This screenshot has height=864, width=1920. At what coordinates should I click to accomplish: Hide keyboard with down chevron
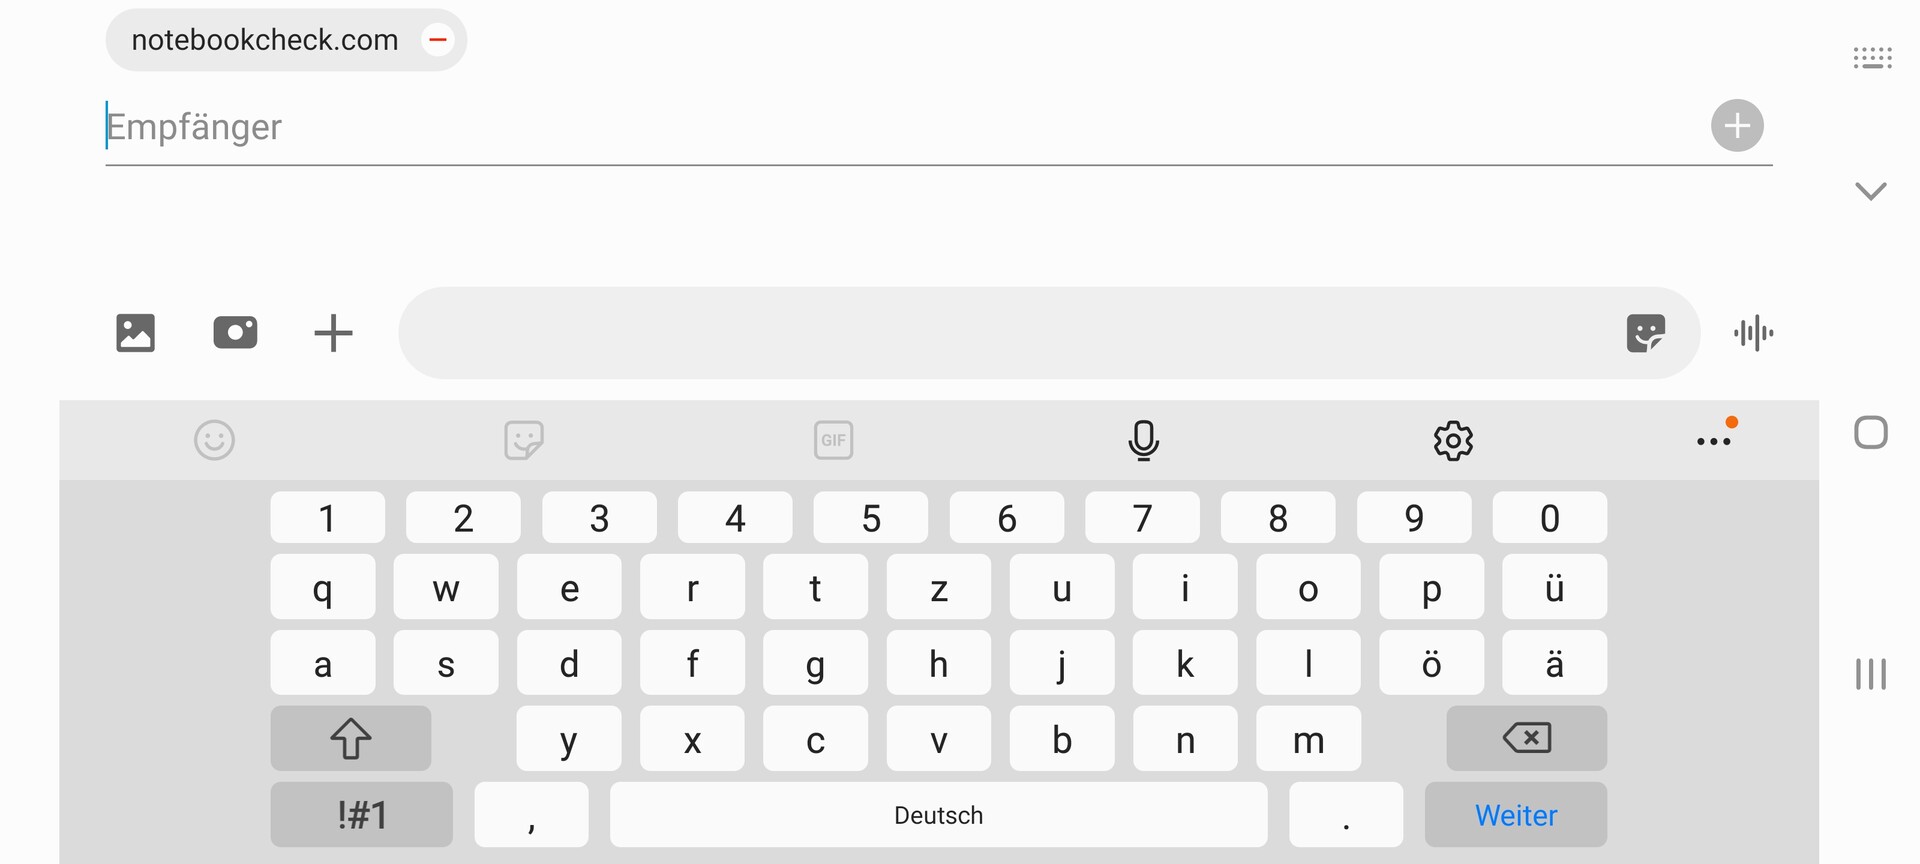tap(1870, 190)
